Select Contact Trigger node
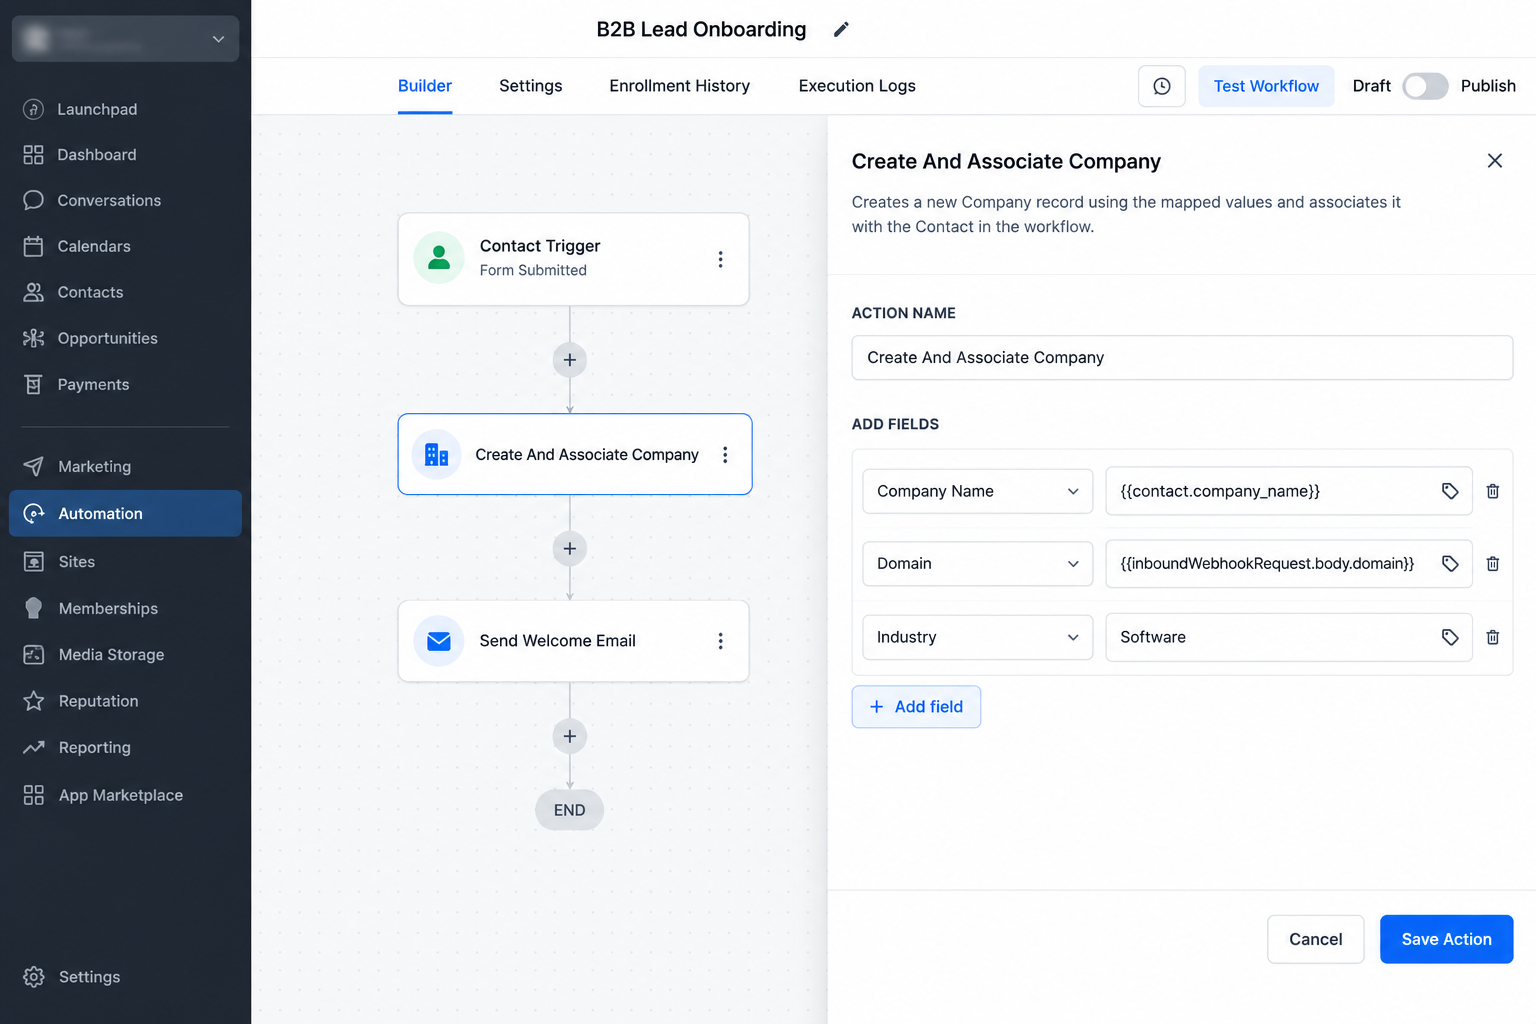 573,259
